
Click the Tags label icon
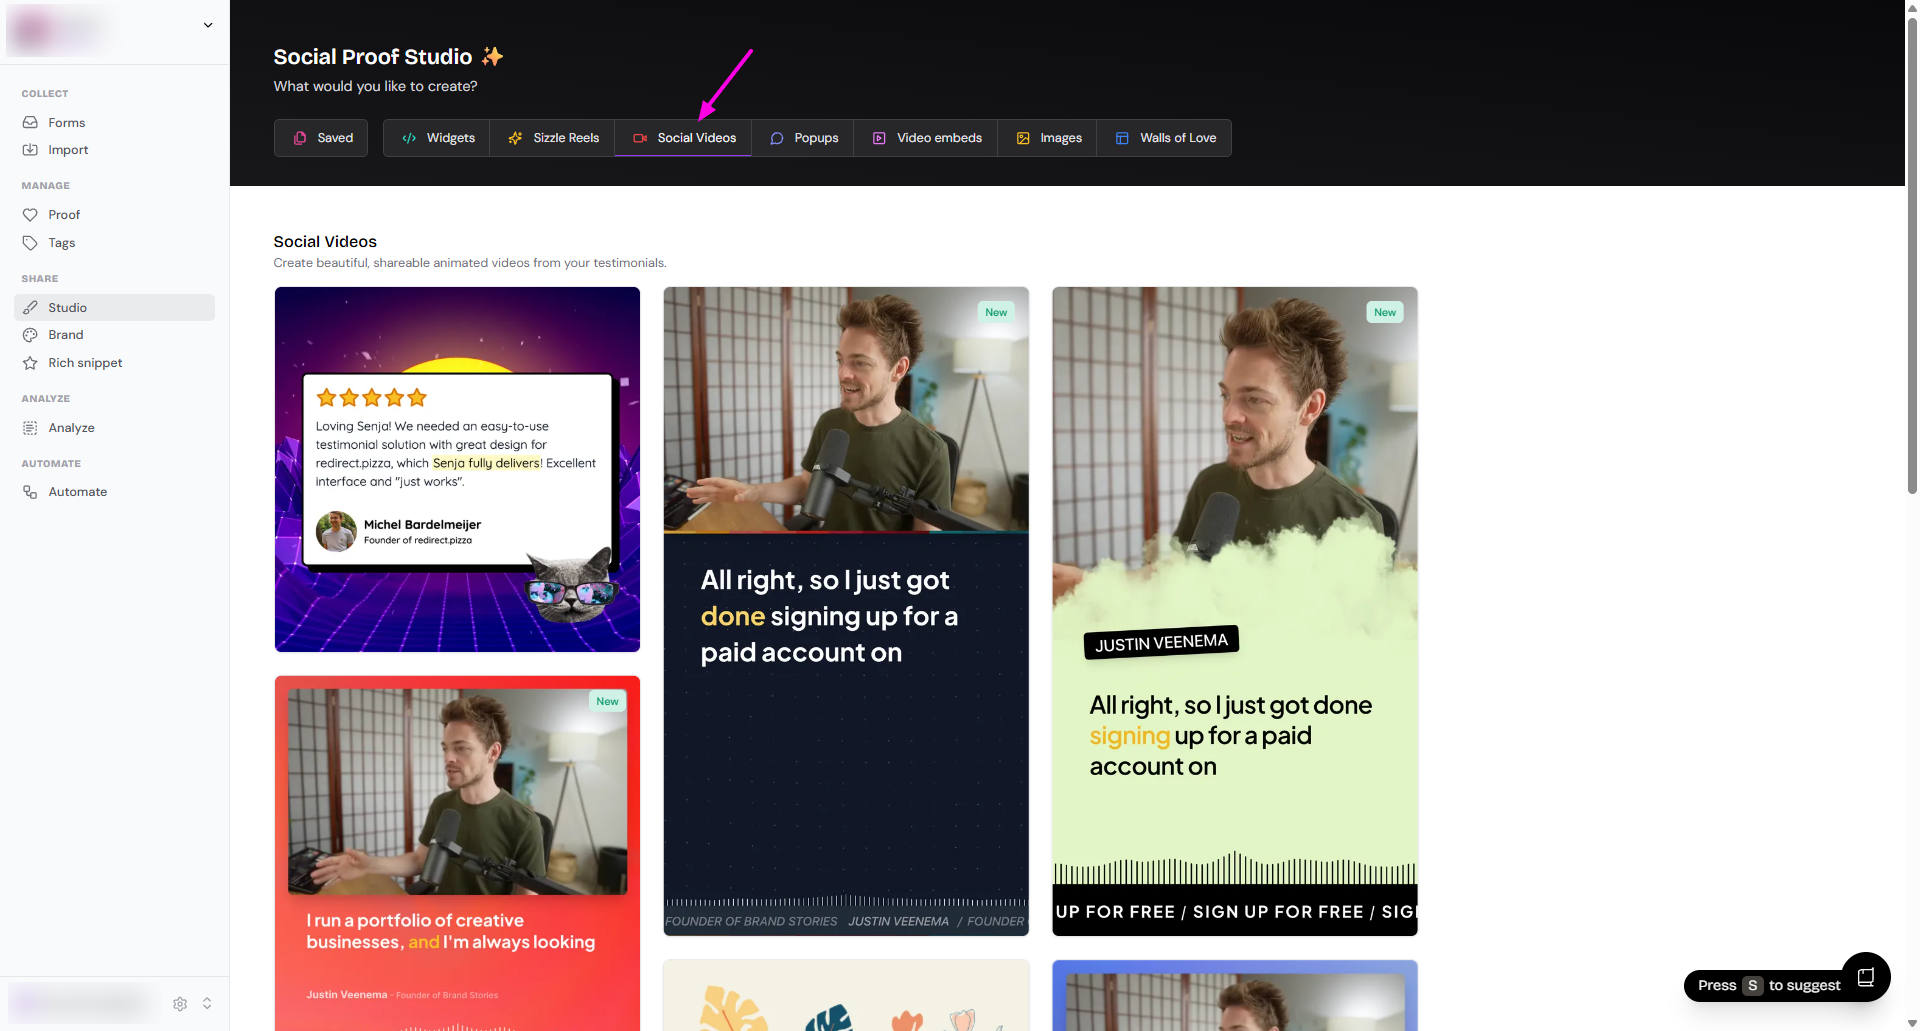[30, 243]
